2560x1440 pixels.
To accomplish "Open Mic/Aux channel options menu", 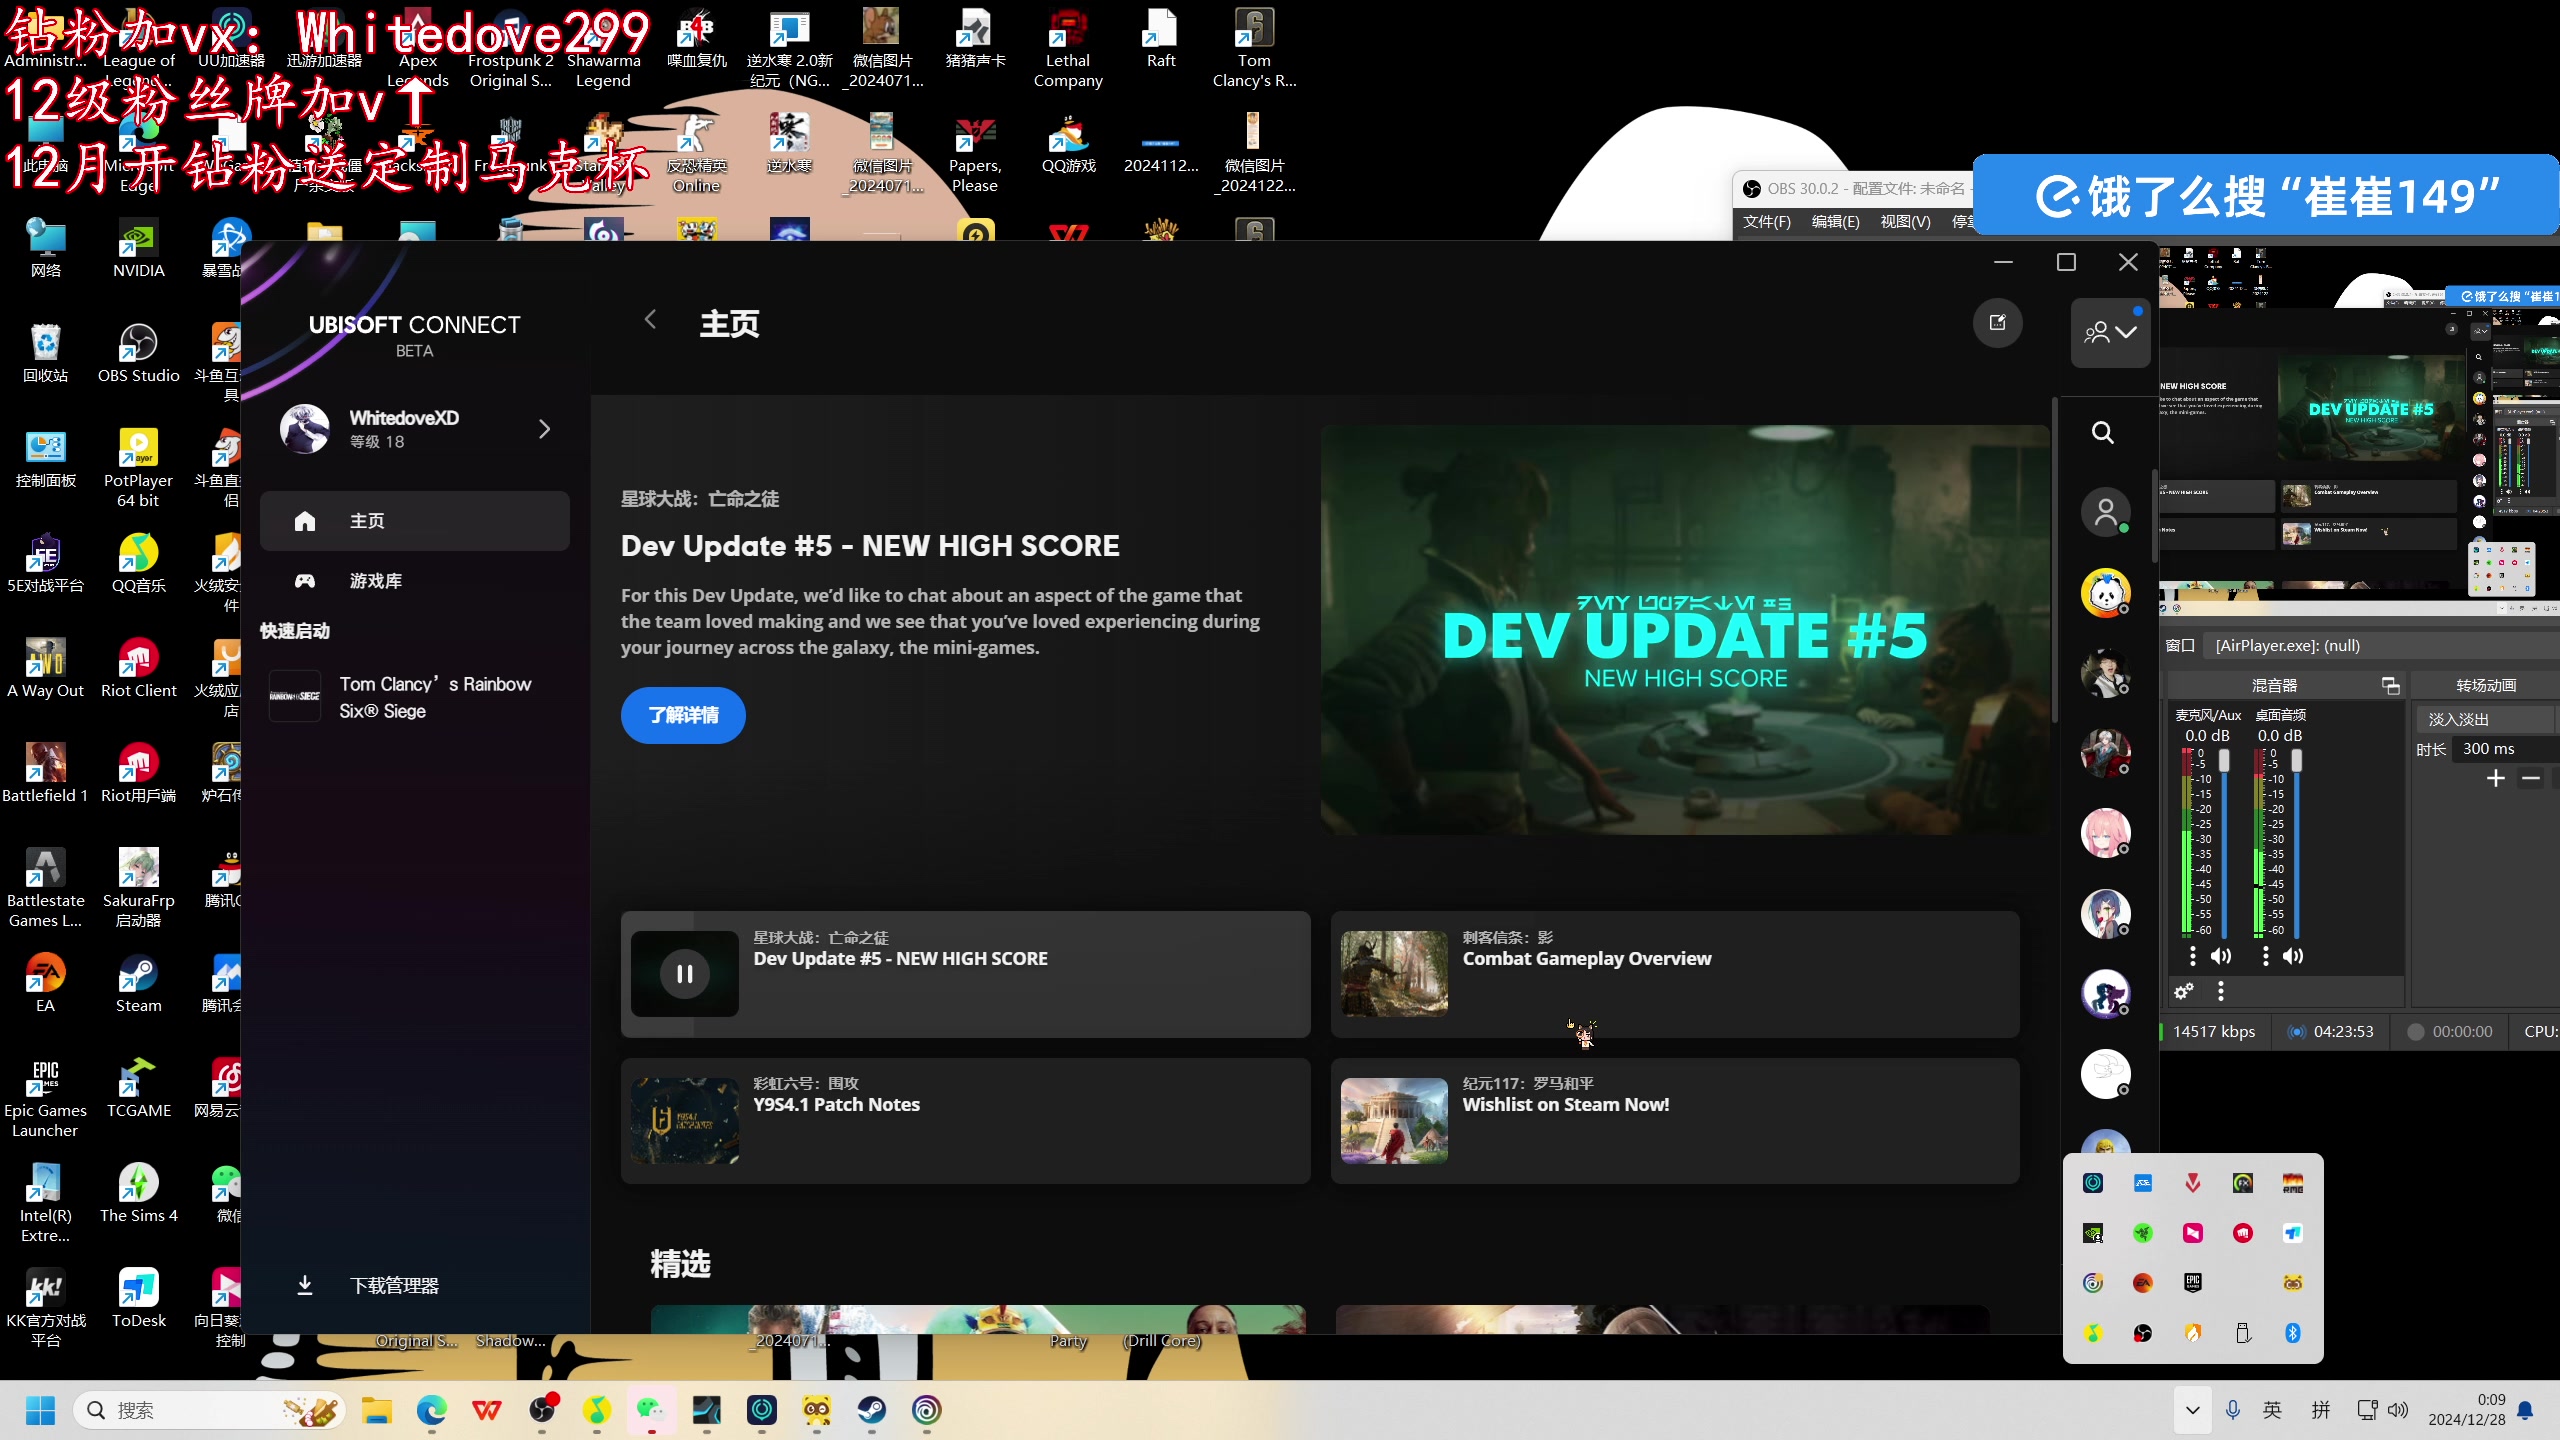I will 2193,956.
